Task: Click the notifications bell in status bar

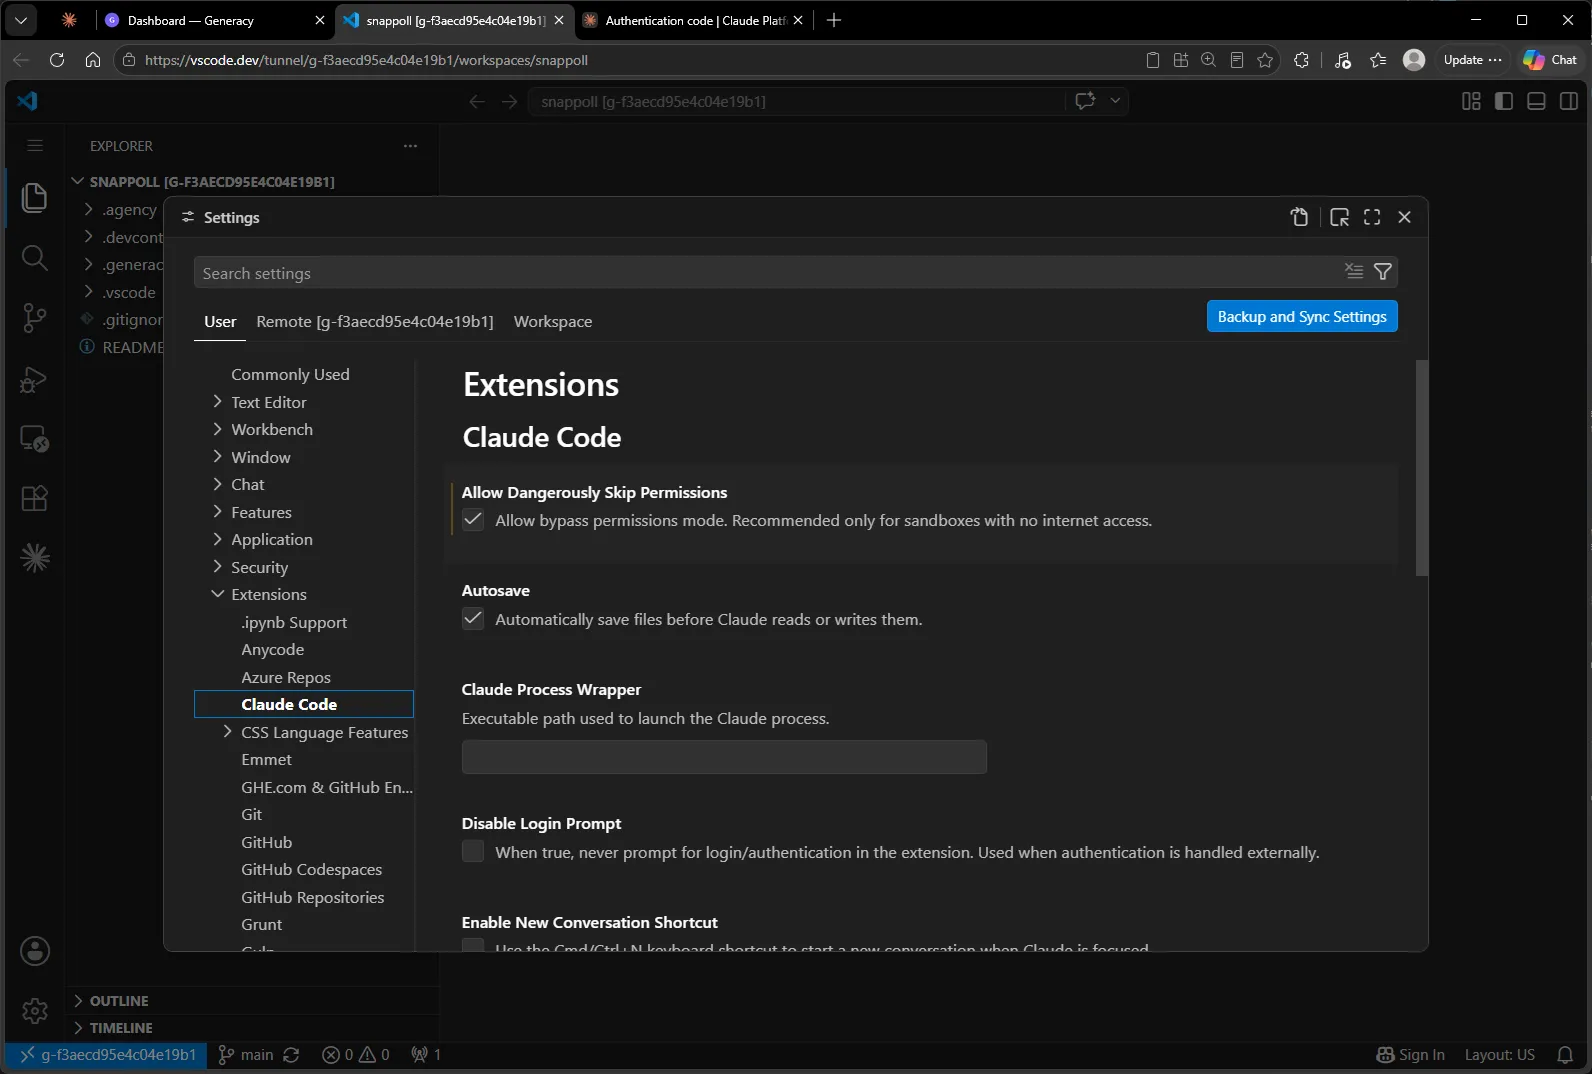Action: coord(1565,1055)
